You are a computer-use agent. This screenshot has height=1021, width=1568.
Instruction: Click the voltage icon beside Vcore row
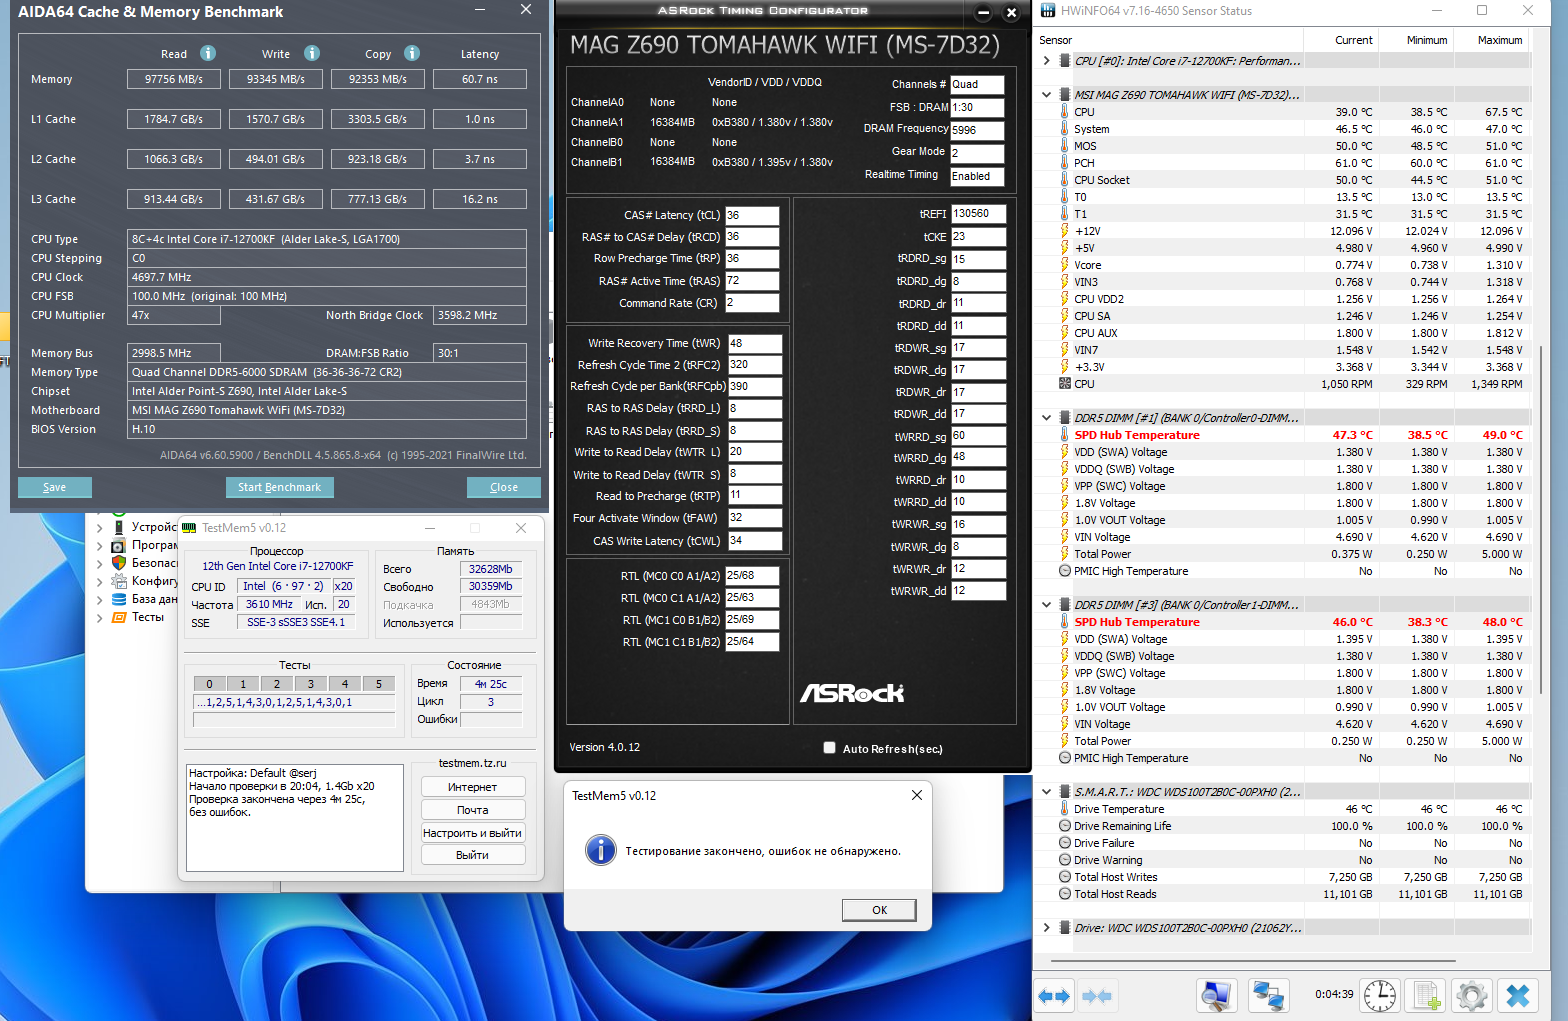point(1065,265)
